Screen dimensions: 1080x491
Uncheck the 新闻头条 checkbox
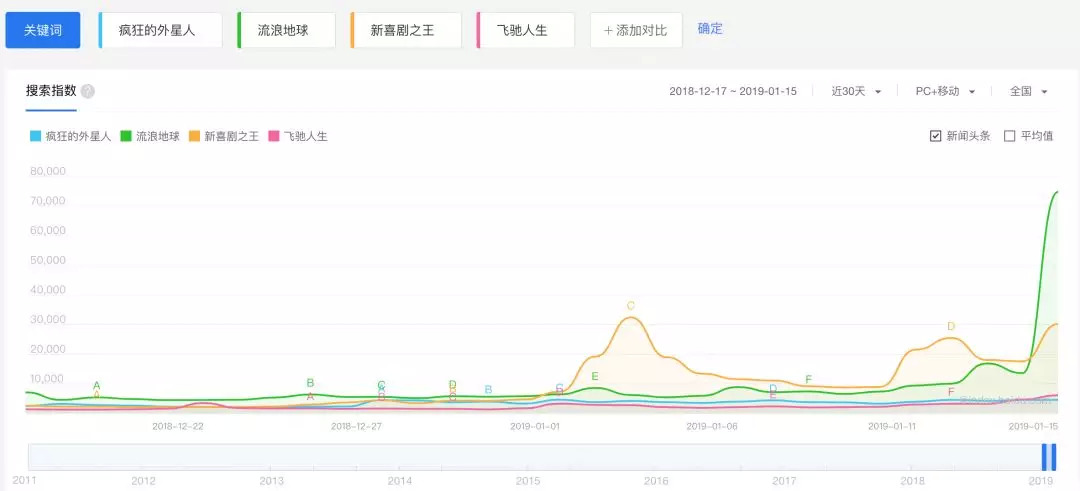click(x=936, y=136)
